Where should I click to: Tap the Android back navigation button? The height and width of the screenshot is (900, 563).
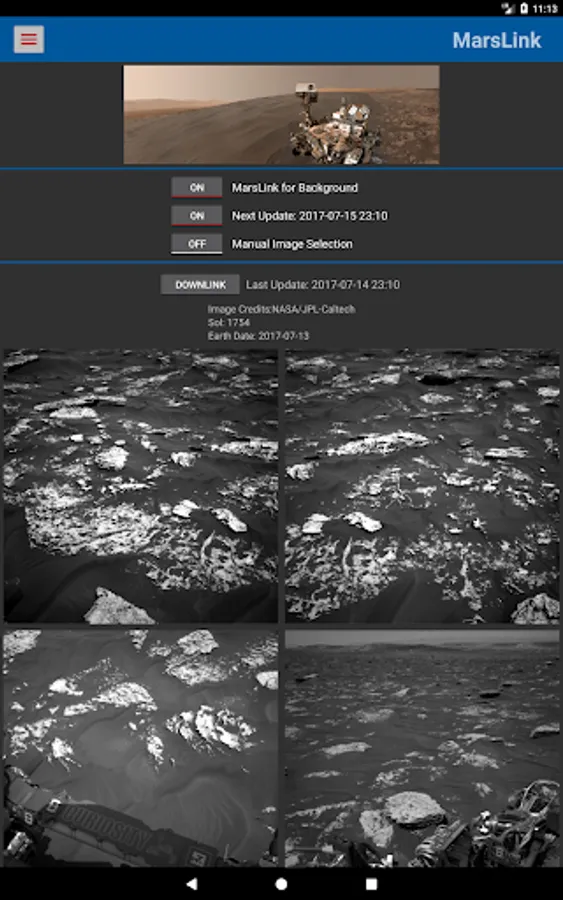pos(192,884)
